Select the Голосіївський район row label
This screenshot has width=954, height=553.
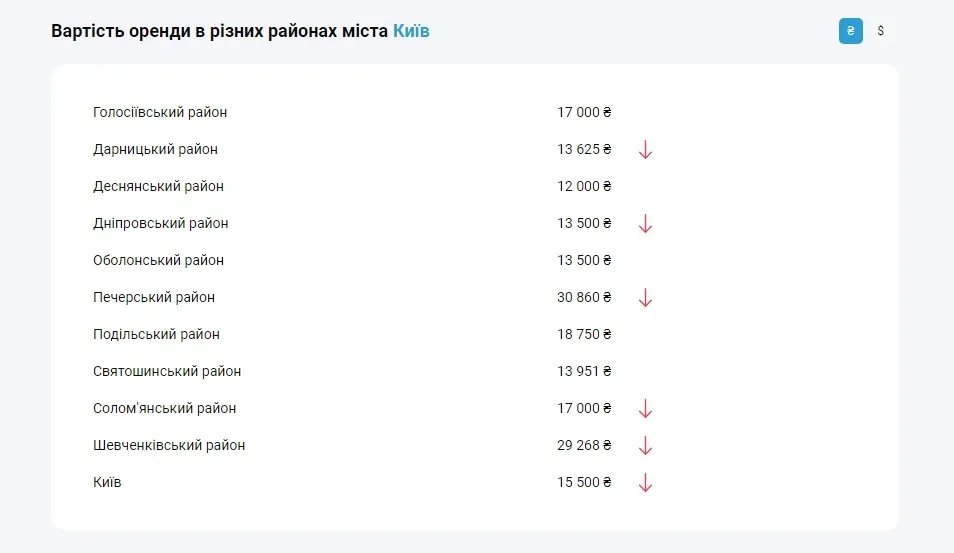[160, 113]
